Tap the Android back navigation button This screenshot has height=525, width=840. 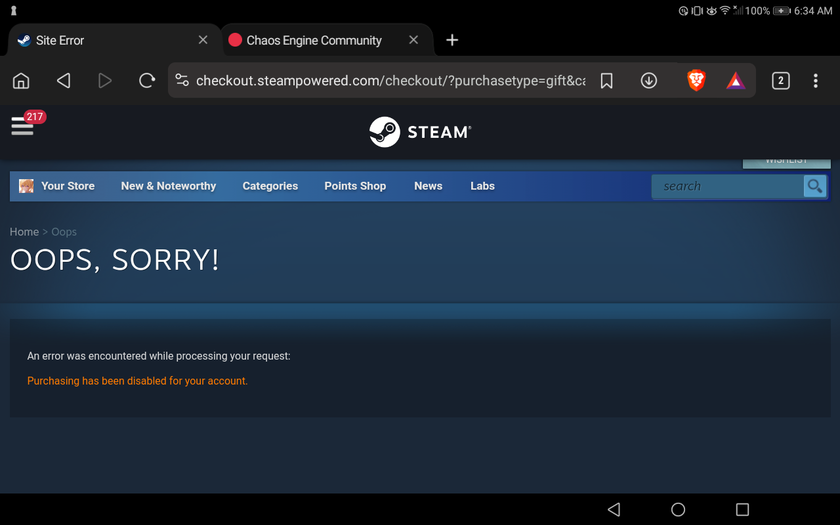pyautogui.click(x=614, y=509)
